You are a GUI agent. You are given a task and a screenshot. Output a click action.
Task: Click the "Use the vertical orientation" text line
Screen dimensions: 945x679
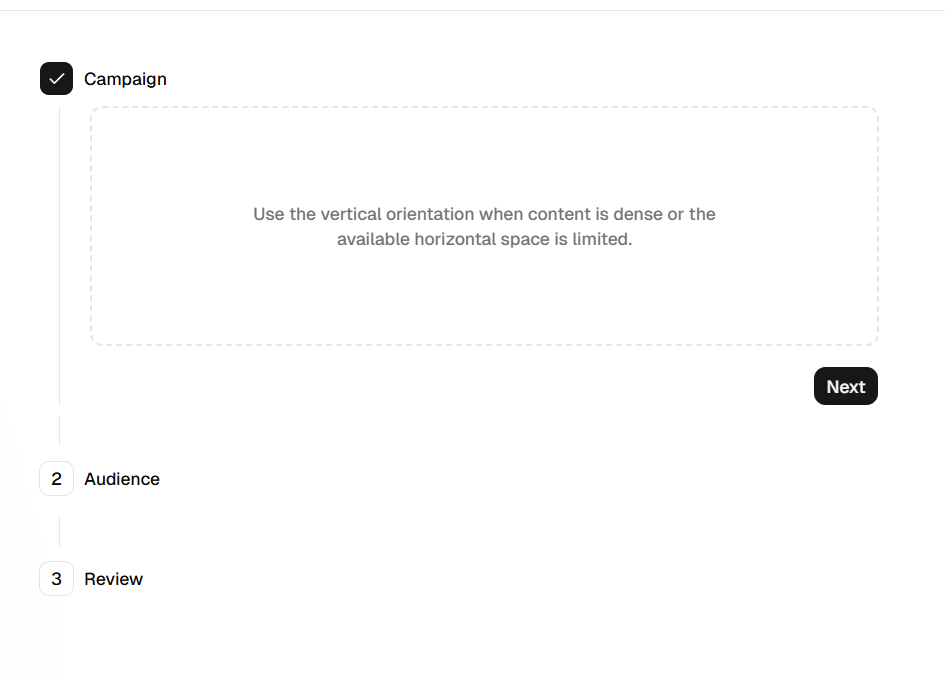[485, 214]
